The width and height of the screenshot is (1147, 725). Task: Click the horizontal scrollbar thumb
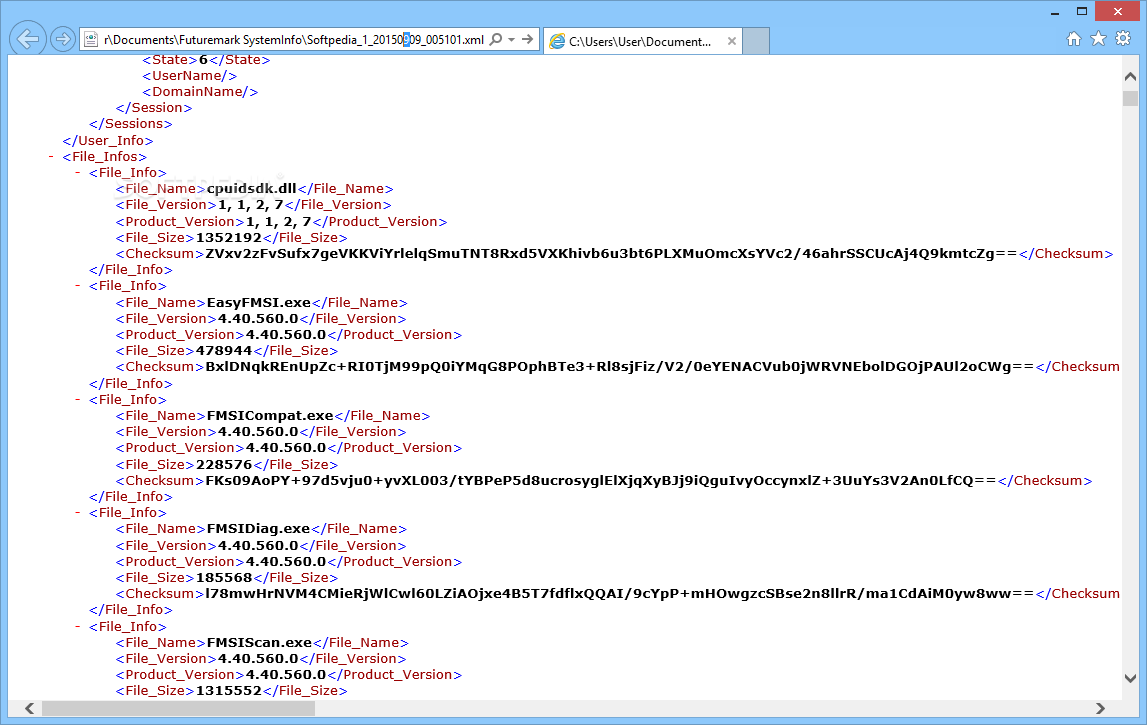coord(178,708)
